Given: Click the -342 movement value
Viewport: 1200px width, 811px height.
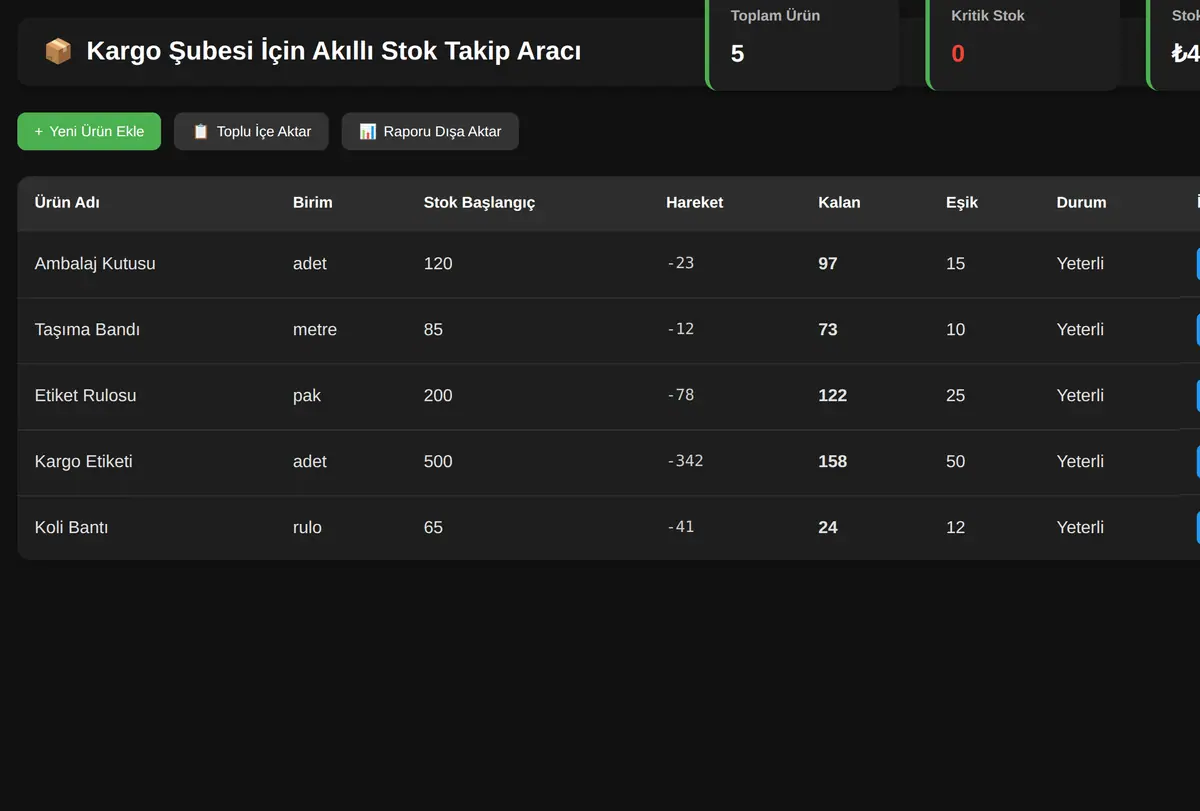Looking at the screenshot, I should [685, 461].
